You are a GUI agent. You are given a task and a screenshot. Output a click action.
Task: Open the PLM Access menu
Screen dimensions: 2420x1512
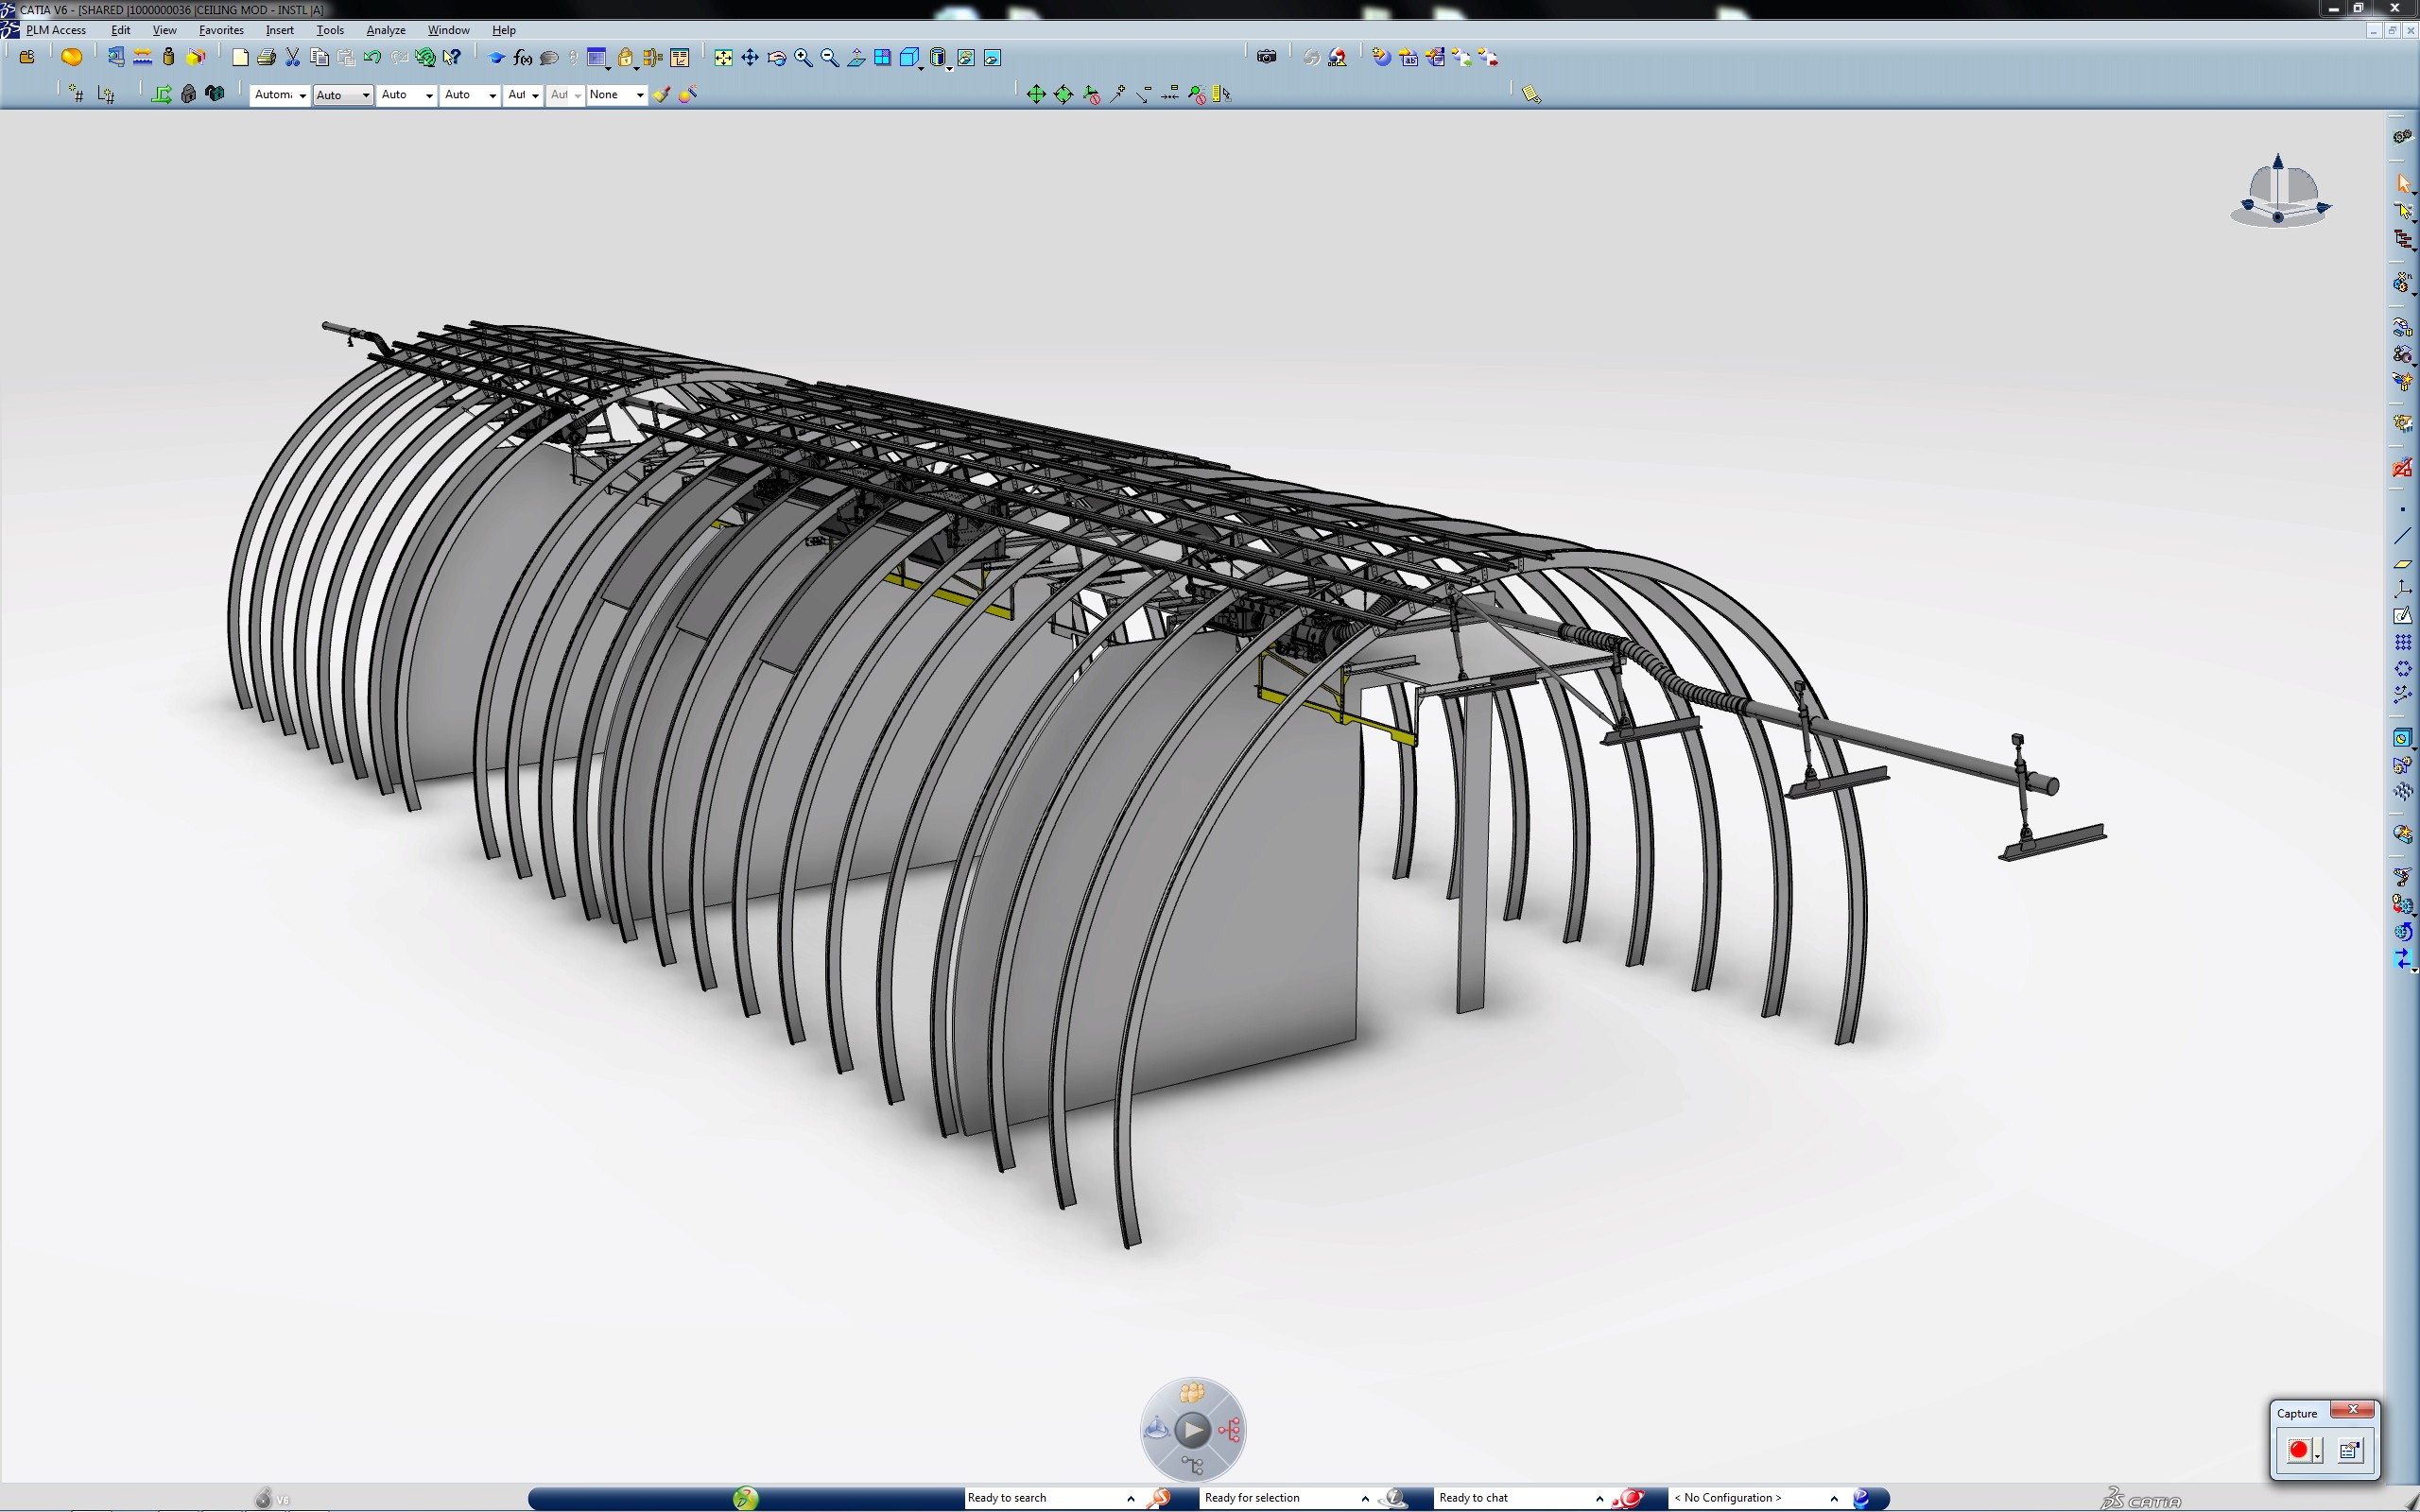56,30
